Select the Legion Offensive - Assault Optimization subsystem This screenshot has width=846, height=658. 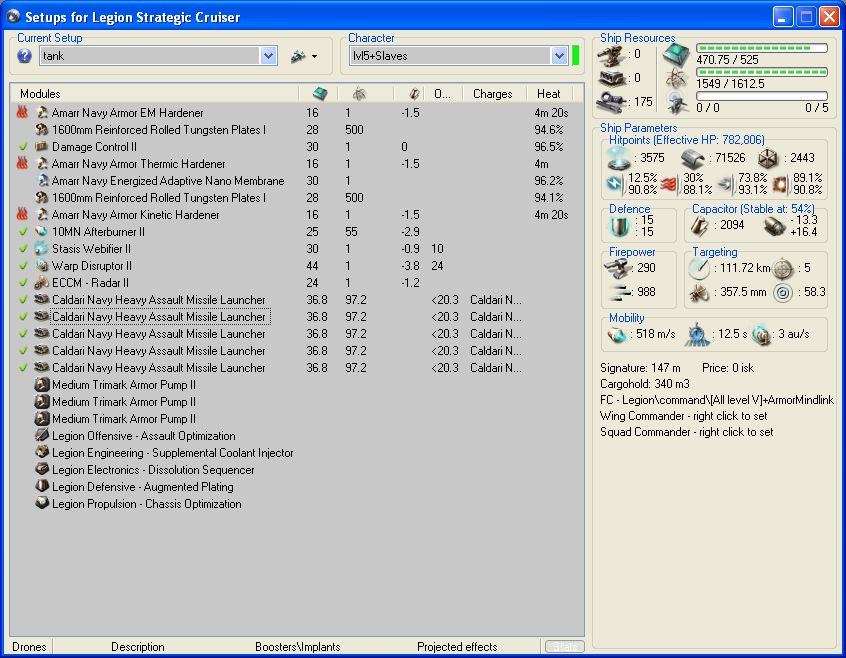coord(144,436)
